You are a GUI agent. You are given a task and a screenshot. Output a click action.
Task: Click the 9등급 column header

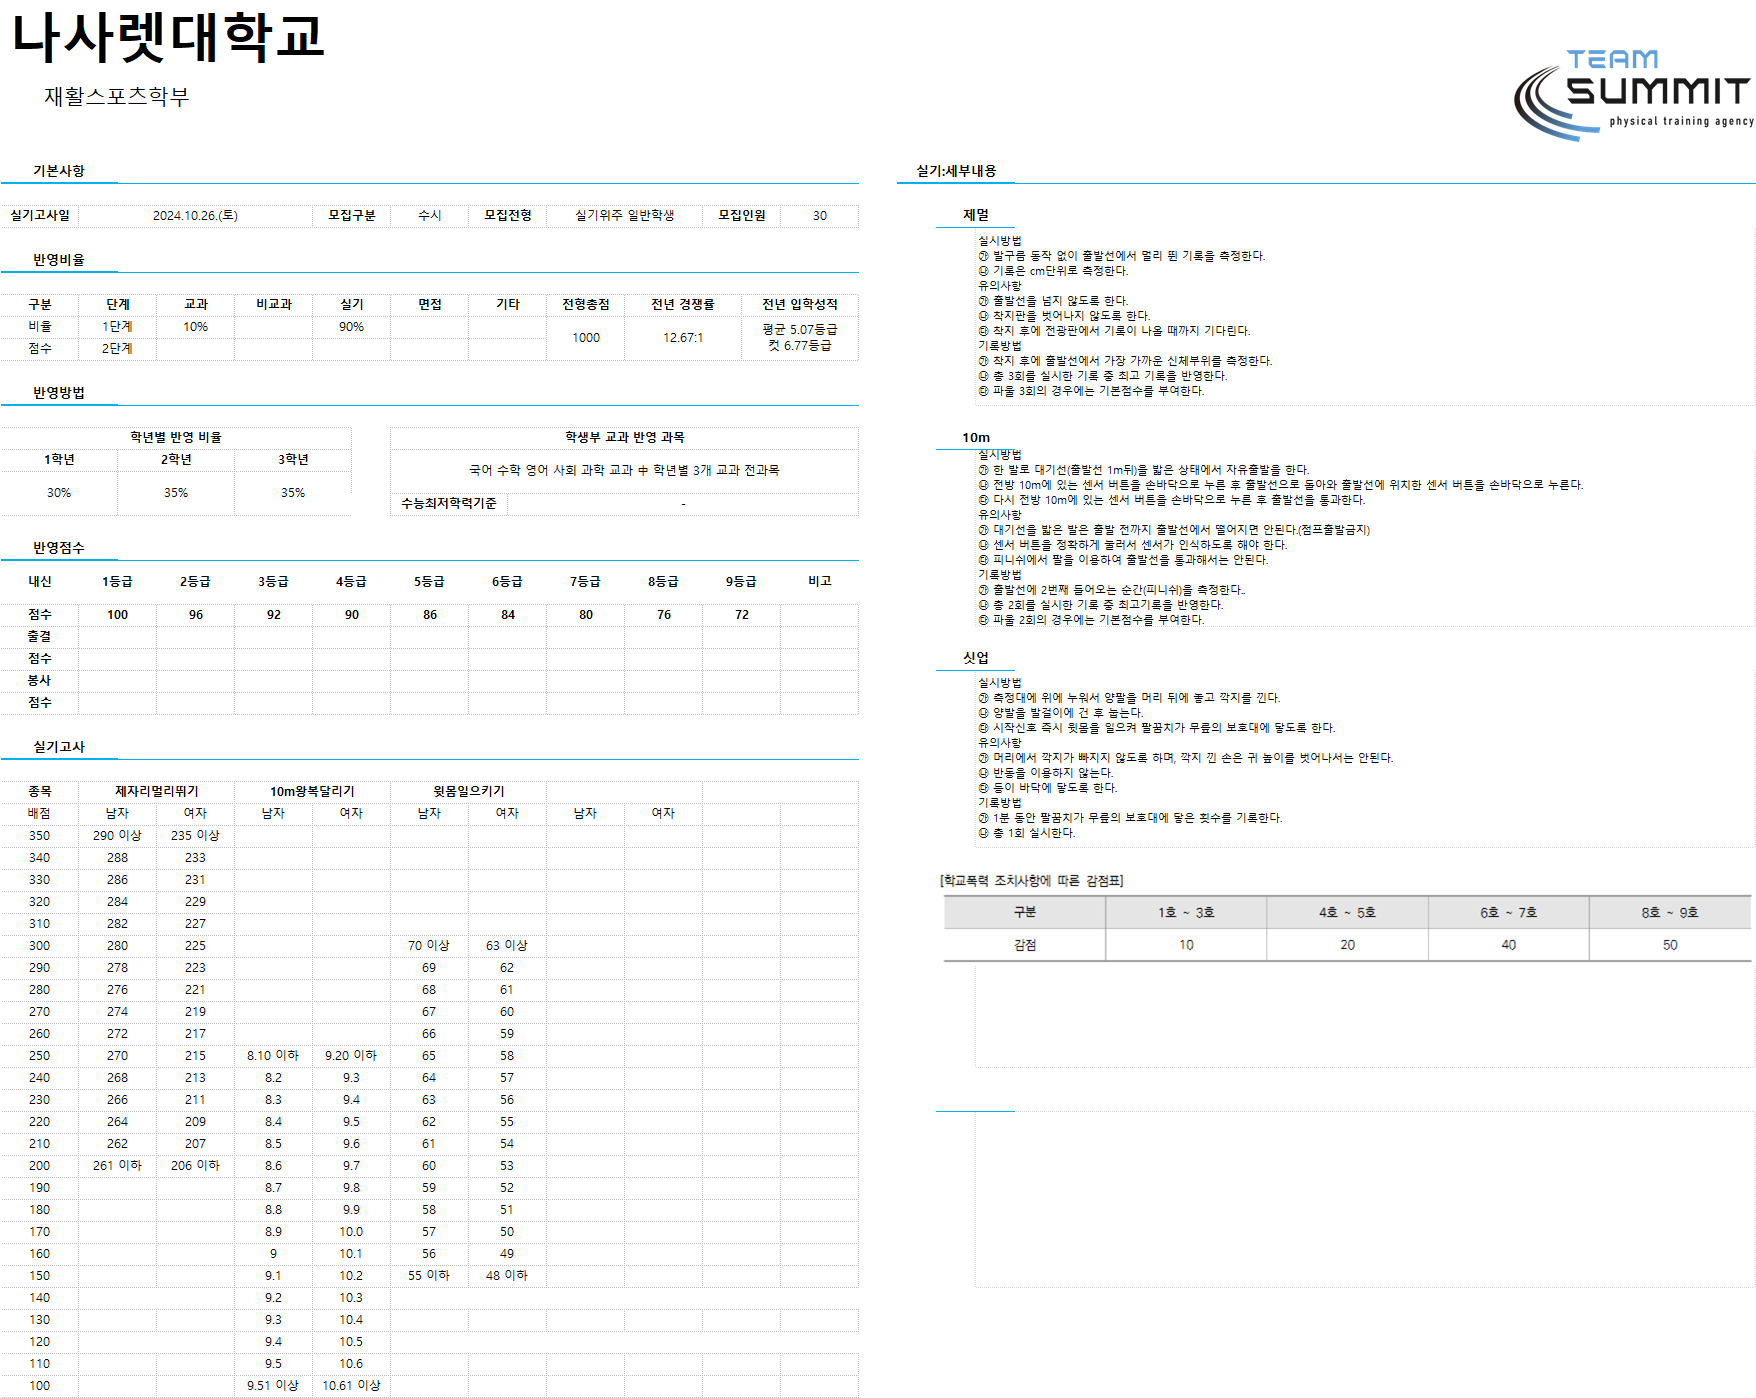click(x=742, y=582)
